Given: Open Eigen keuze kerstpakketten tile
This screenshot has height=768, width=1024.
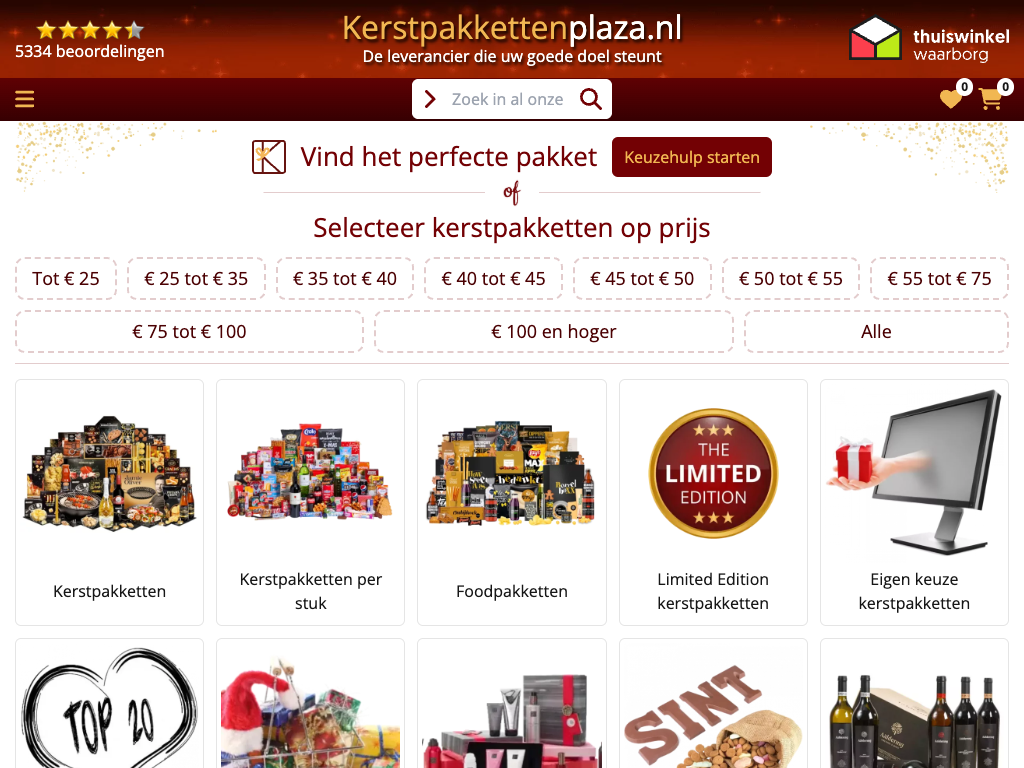Looking at the screenshot, I should coord(914,502).
